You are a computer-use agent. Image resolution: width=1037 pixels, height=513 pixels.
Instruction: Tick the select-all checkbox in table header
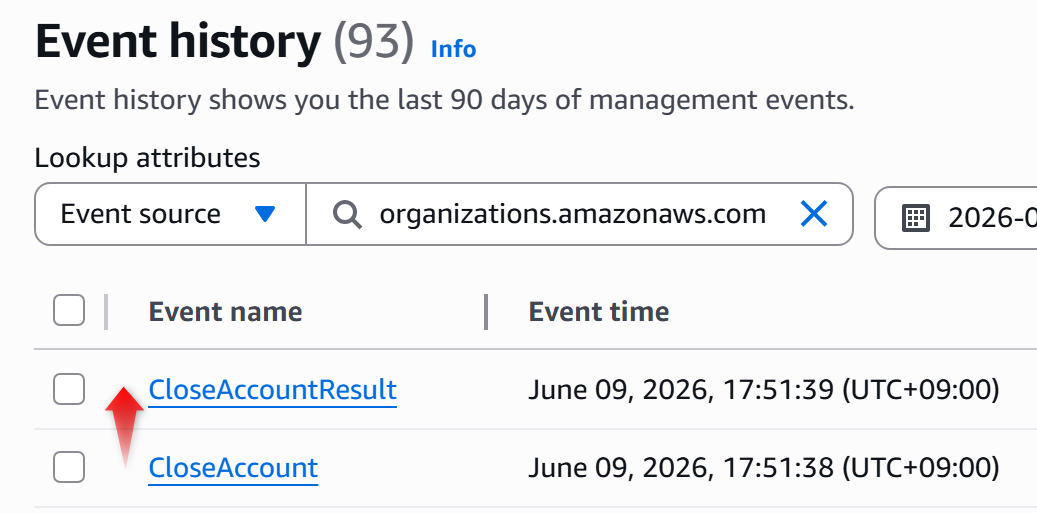coord(69,311)
